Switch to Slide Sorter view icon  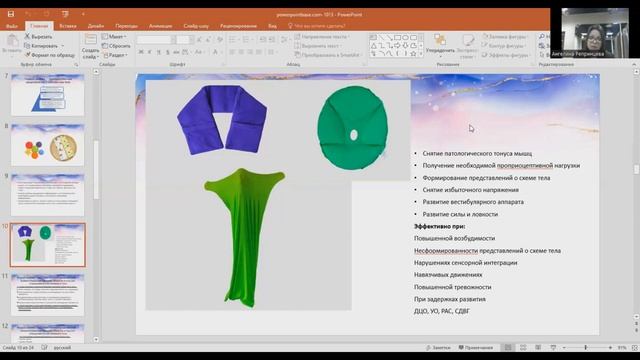tap(523, 347)
